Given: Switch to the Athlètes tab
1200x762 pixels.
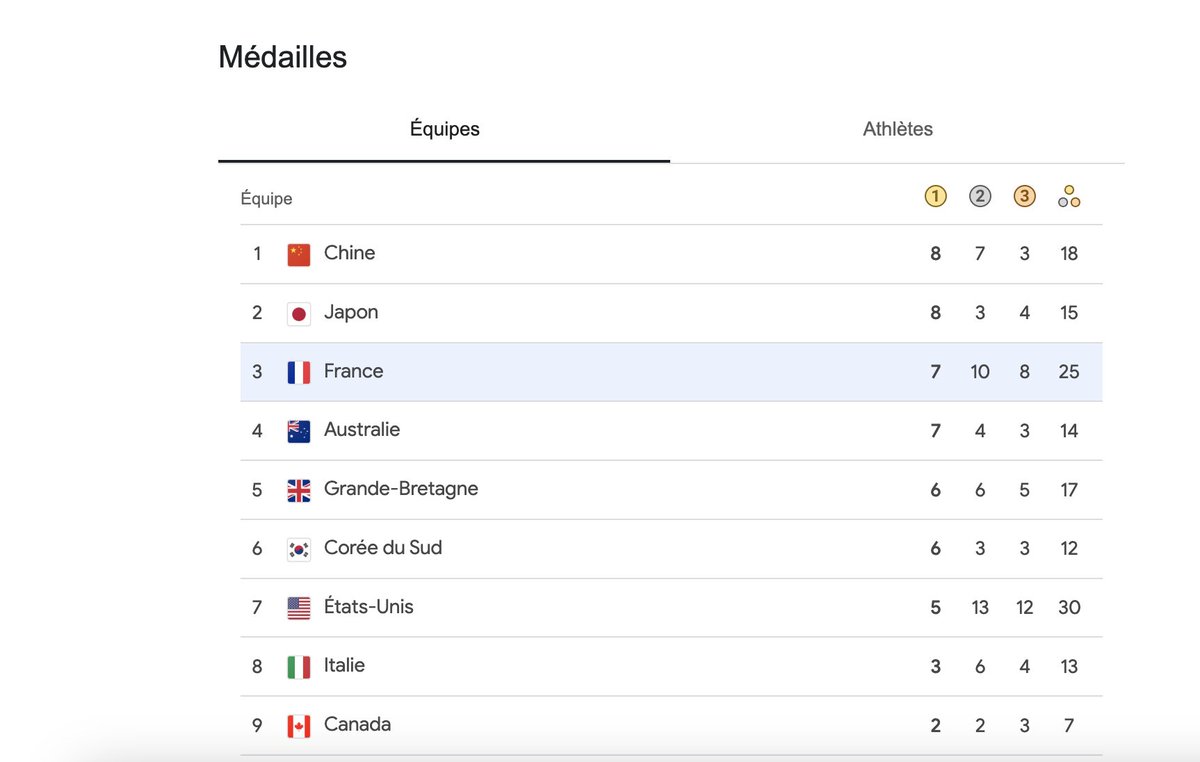Looking at the screenshot, I should click(898, 129).
